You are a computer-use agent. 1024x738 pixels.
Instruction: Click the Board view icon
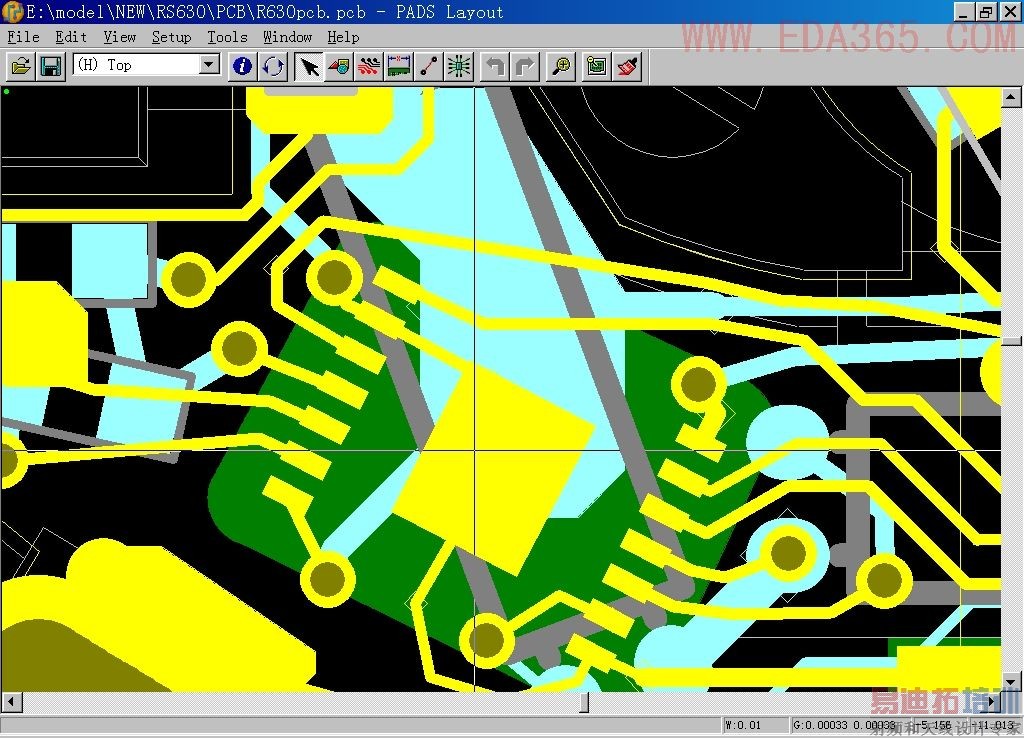coord(597,66)
